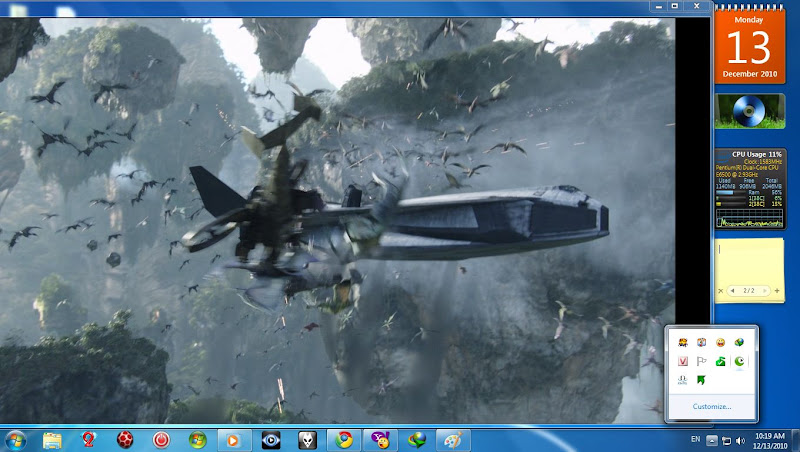Click the globe tray icon in popup
The width and height of the screenshot is (800, 452).
pos(739,342)
